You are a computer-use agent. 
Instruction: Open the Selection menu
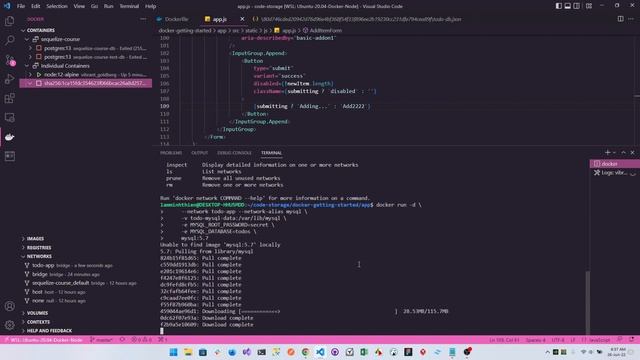click(57, 6)
